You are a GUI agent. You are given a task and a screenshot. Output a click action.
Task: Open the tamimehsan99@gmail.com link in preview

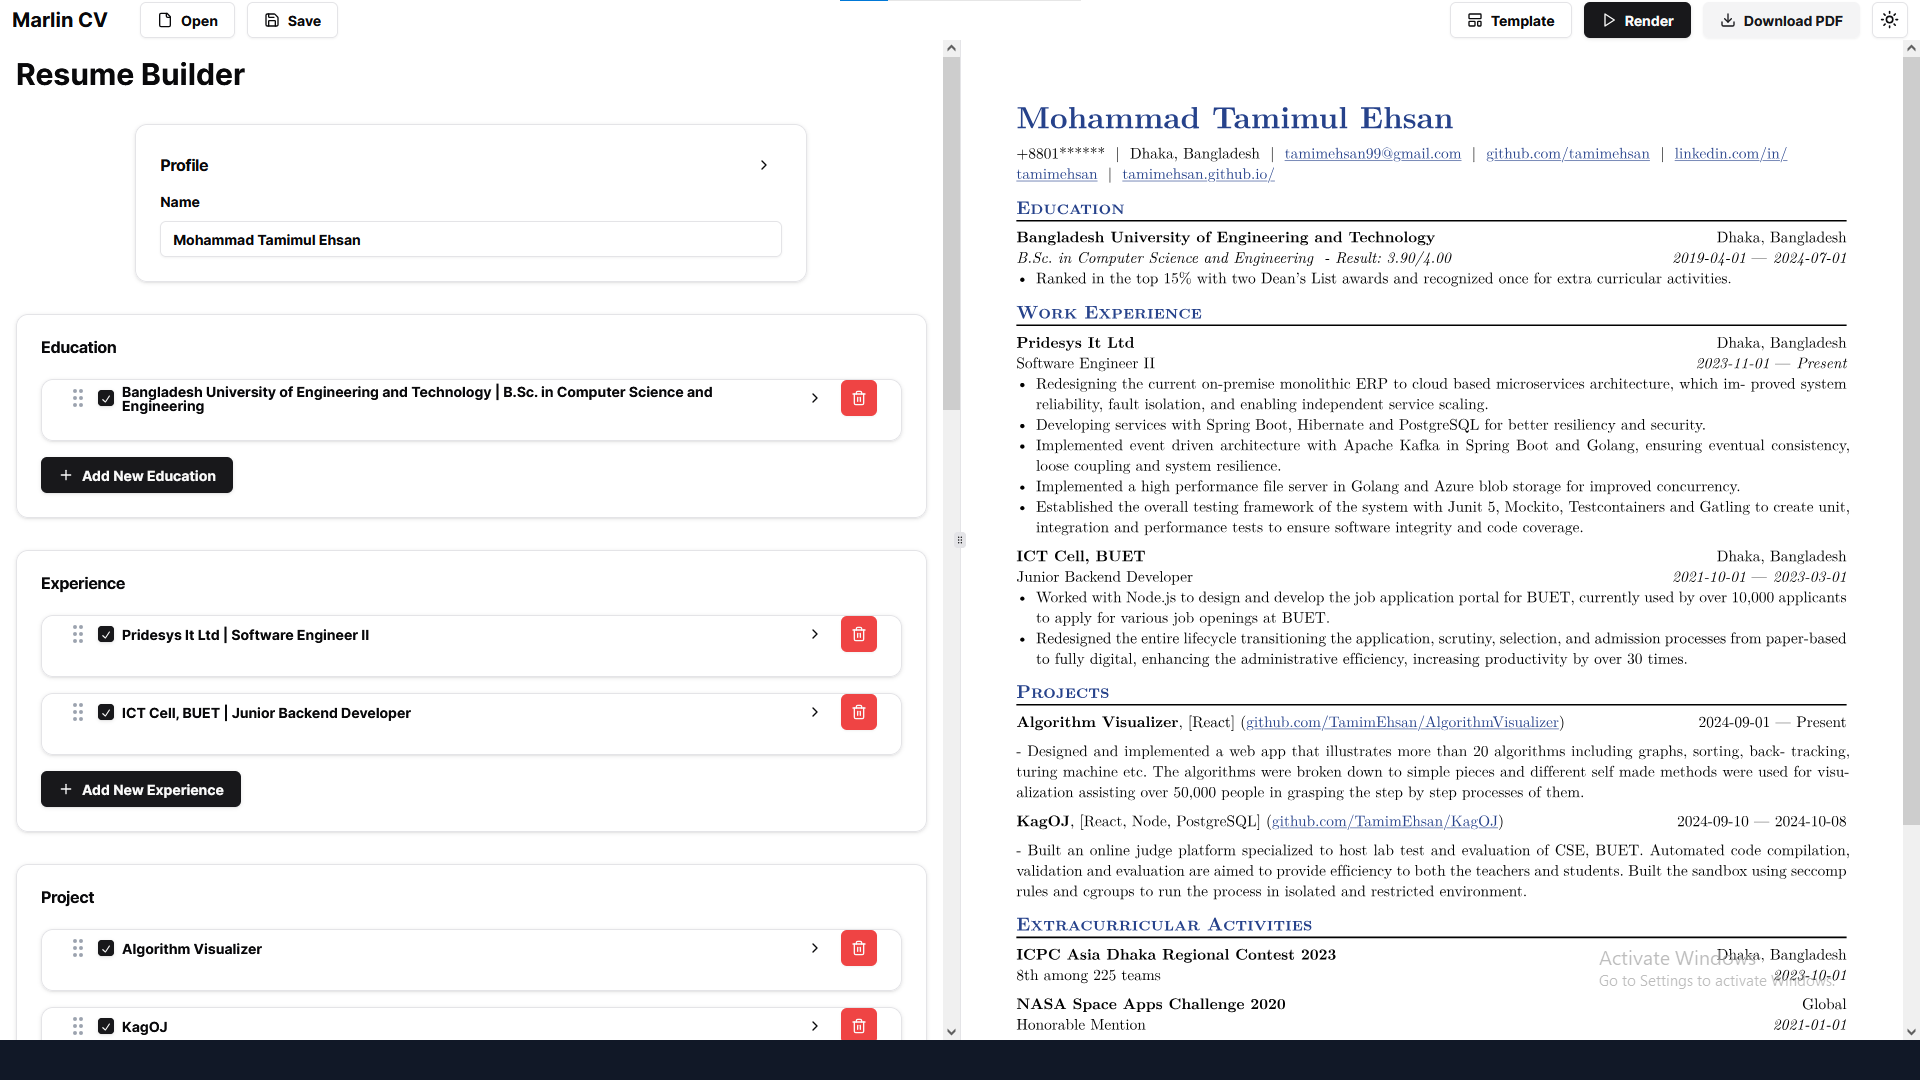(x=1372, y=153)
